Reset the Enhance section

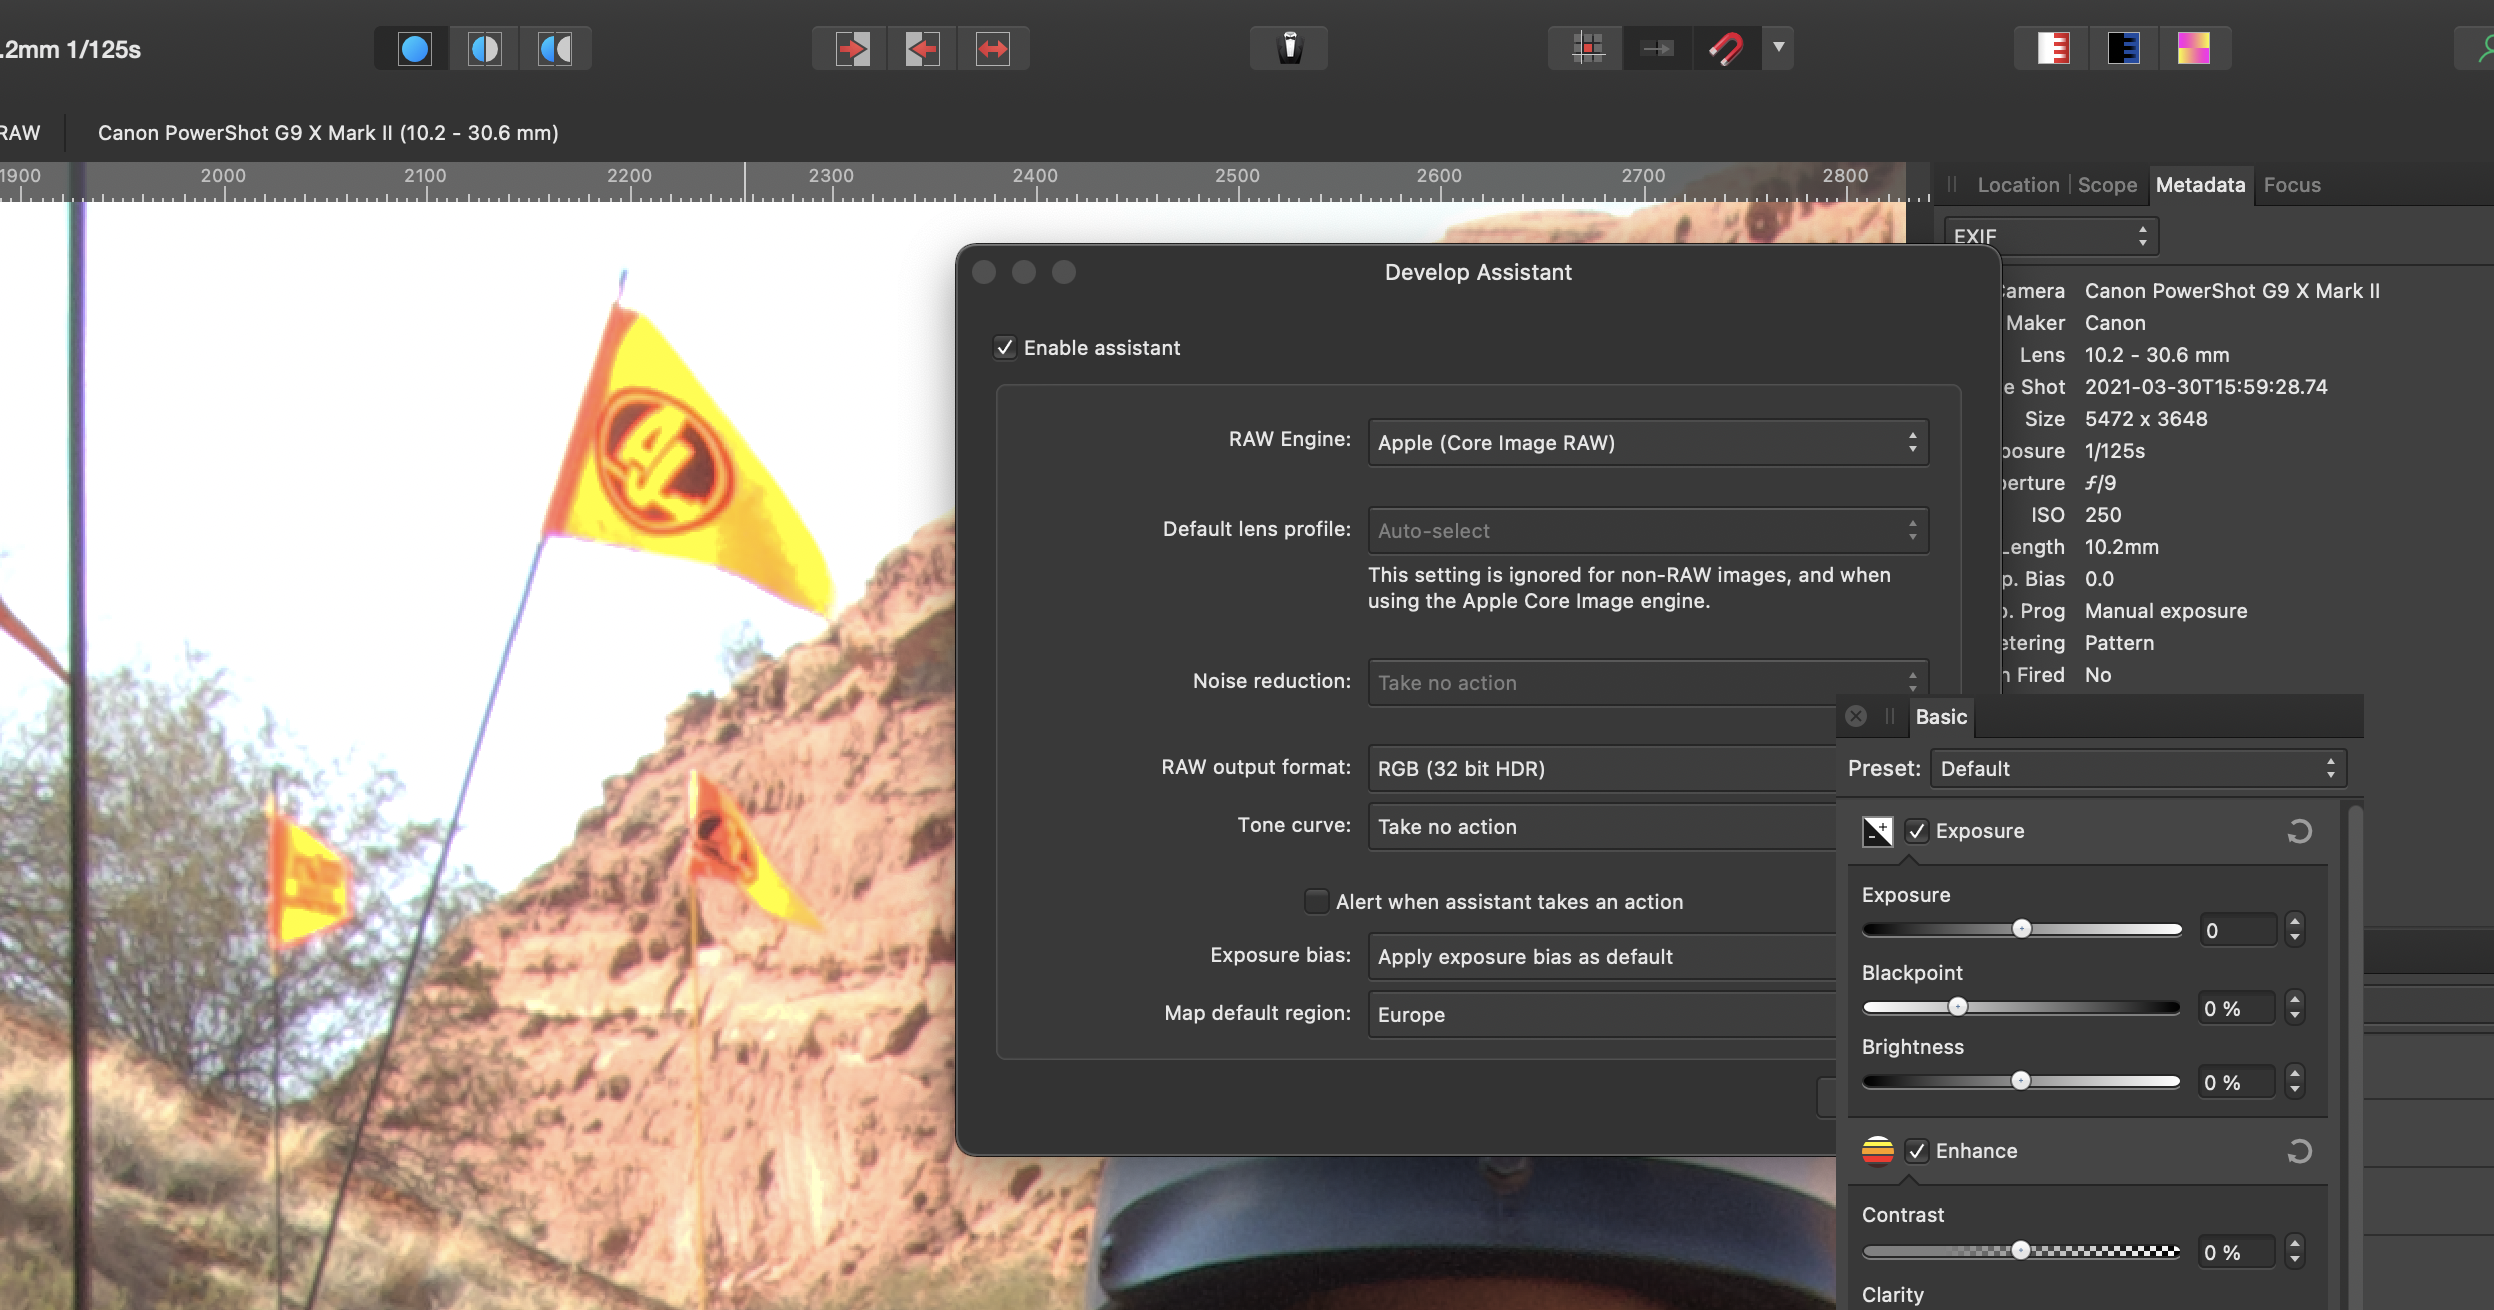[2299, 1151]
